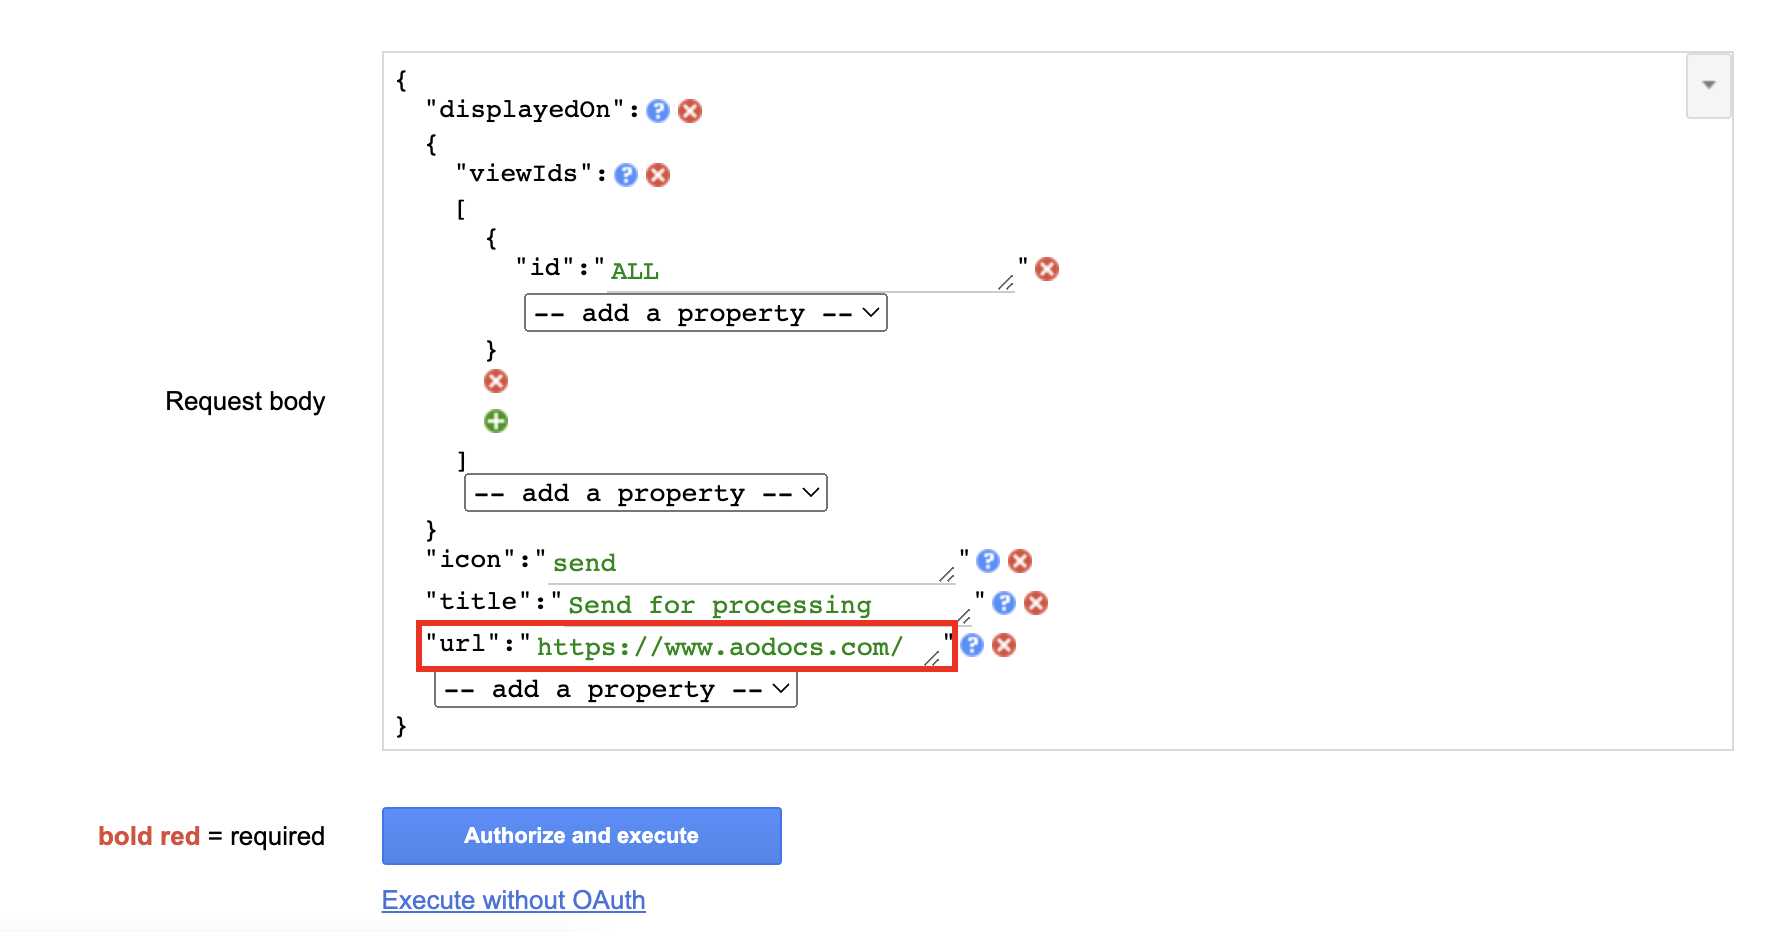Delete the viewIds property
This screenshot has width=1766, height=932.
(658, 175)
